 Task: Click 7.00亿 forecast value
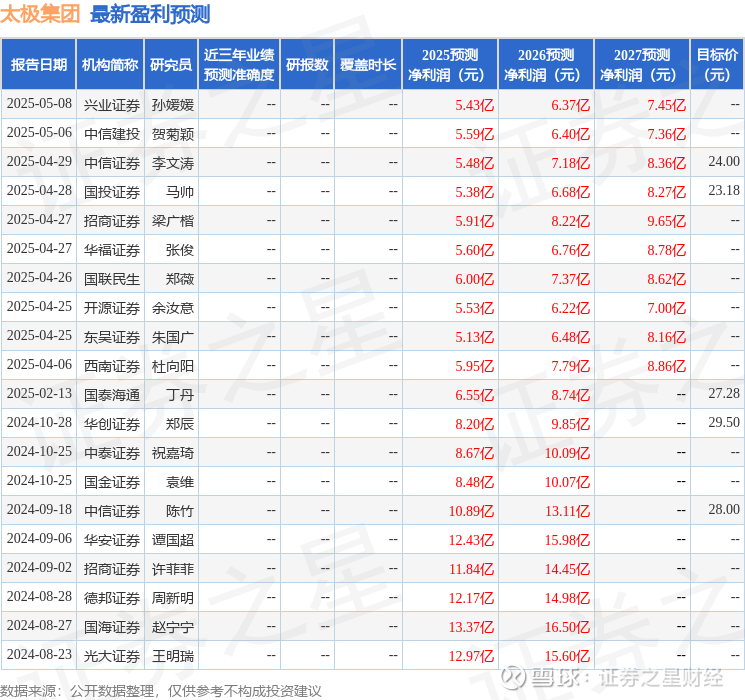pyautogui.click(x=666, y=308)
